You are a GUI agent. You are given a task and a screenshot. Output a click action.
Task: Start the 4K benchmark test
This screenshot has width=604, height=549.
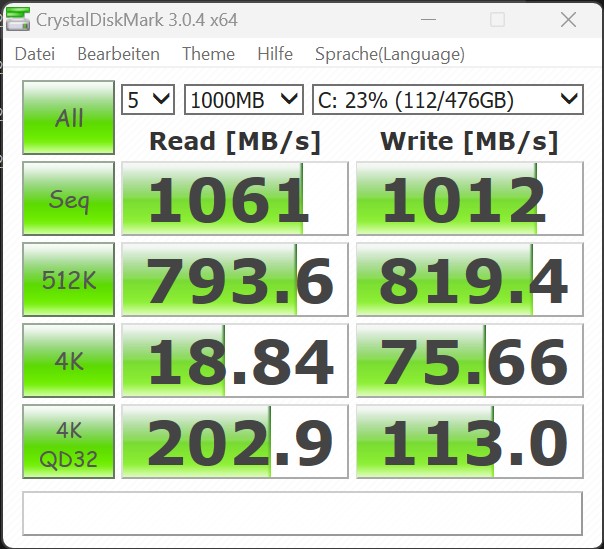pyautogui.click(x=69, y=361)
